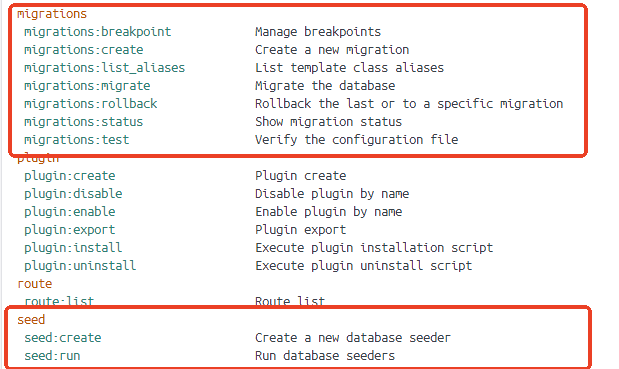Click the seed group heading
The width and height of the screenshot is (619, 369).
[31, 320]
